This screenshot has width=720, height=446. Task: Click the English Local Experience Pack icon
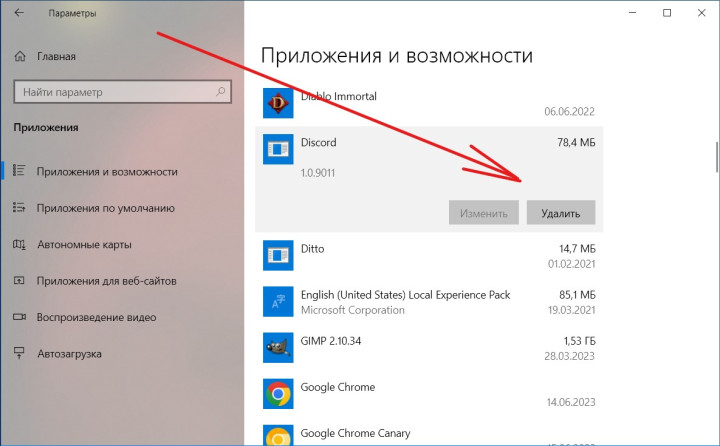coord(277,302)
